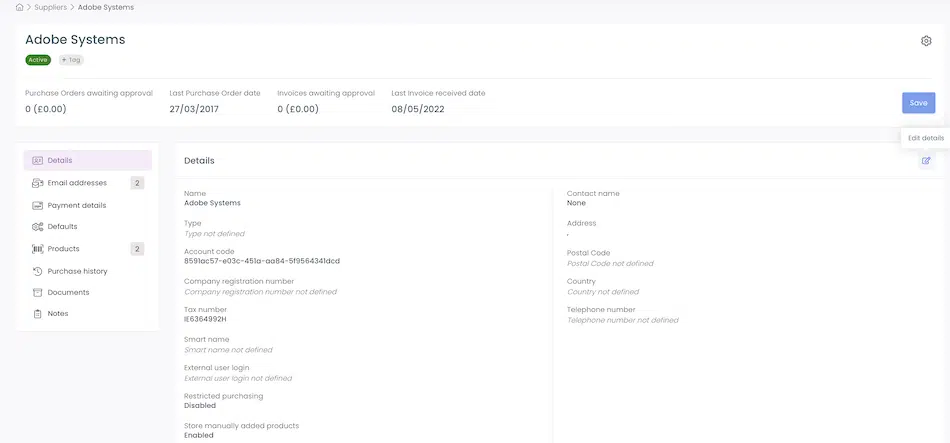Click the Products count badge 2
This screenshot has width=950, height=443.
point(138,249)
